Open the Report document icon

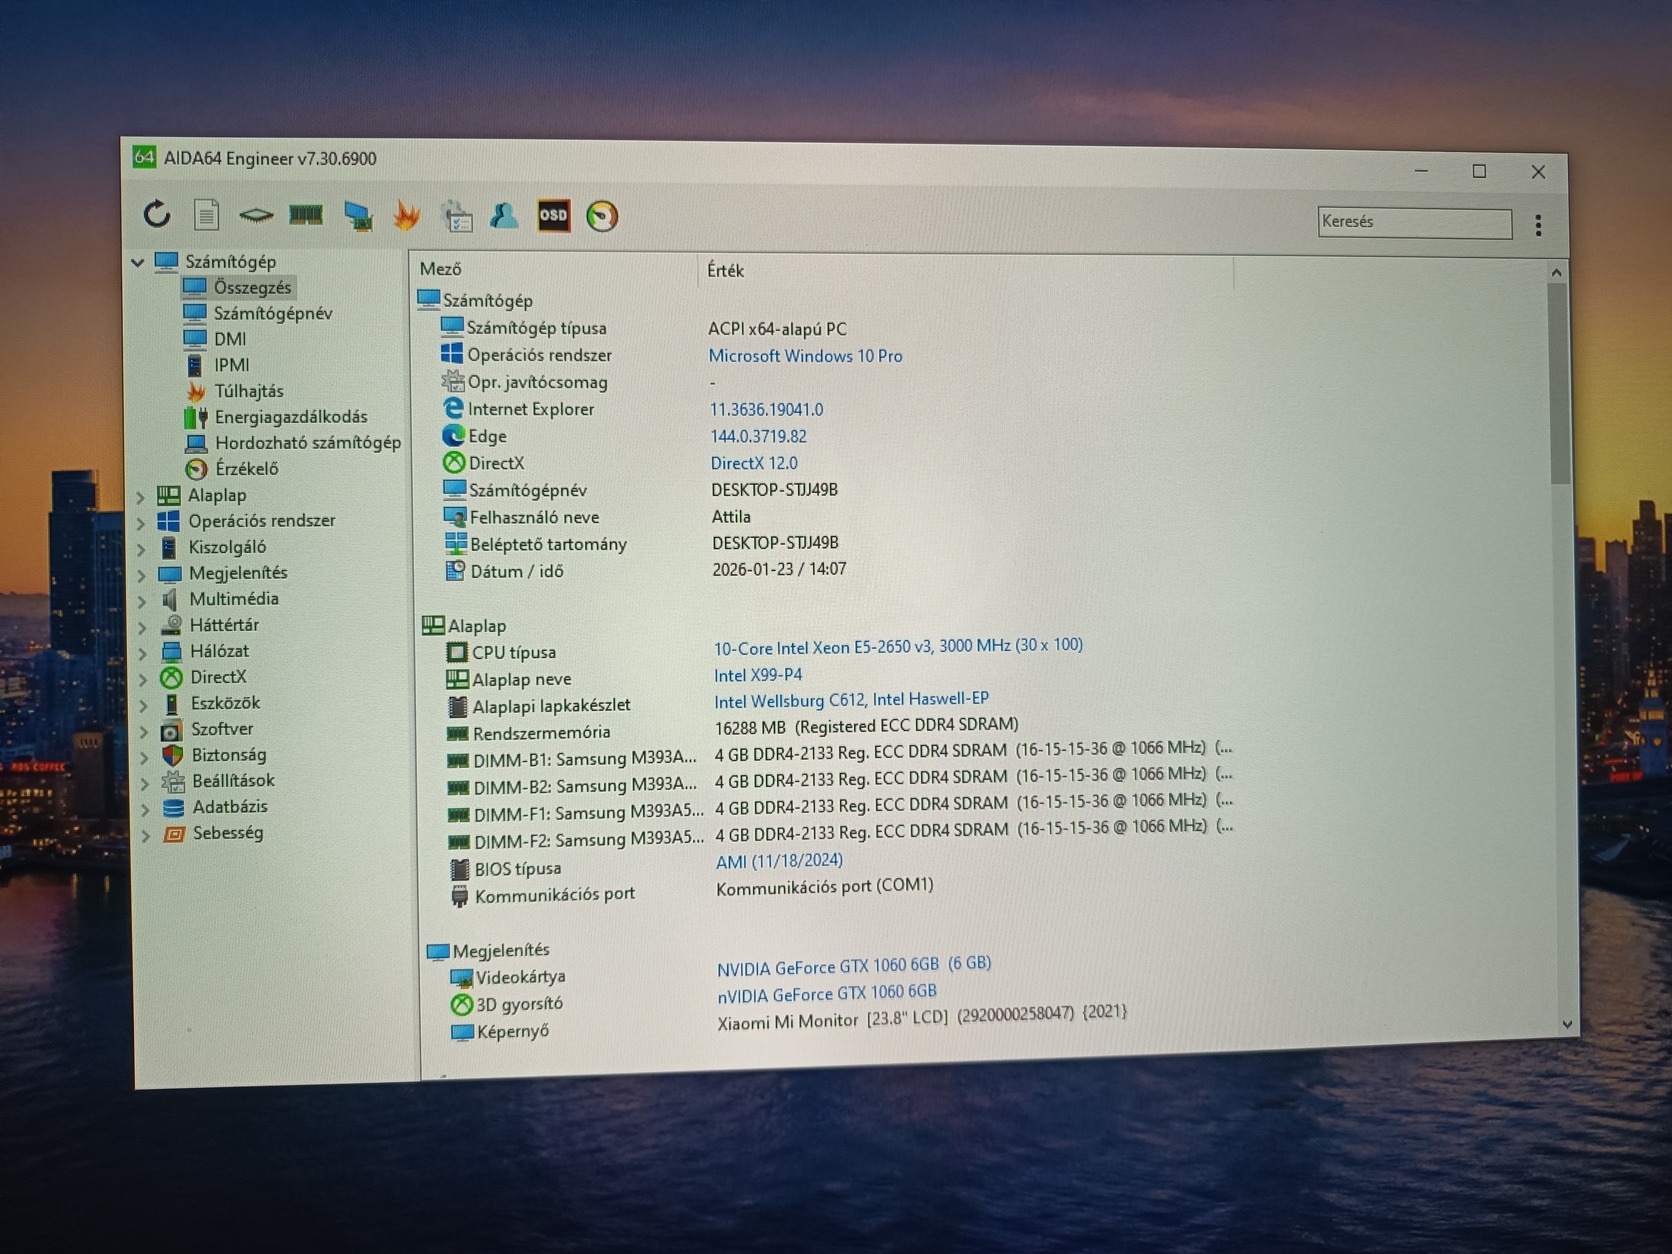pyautogui.click(x=206, y=214)
